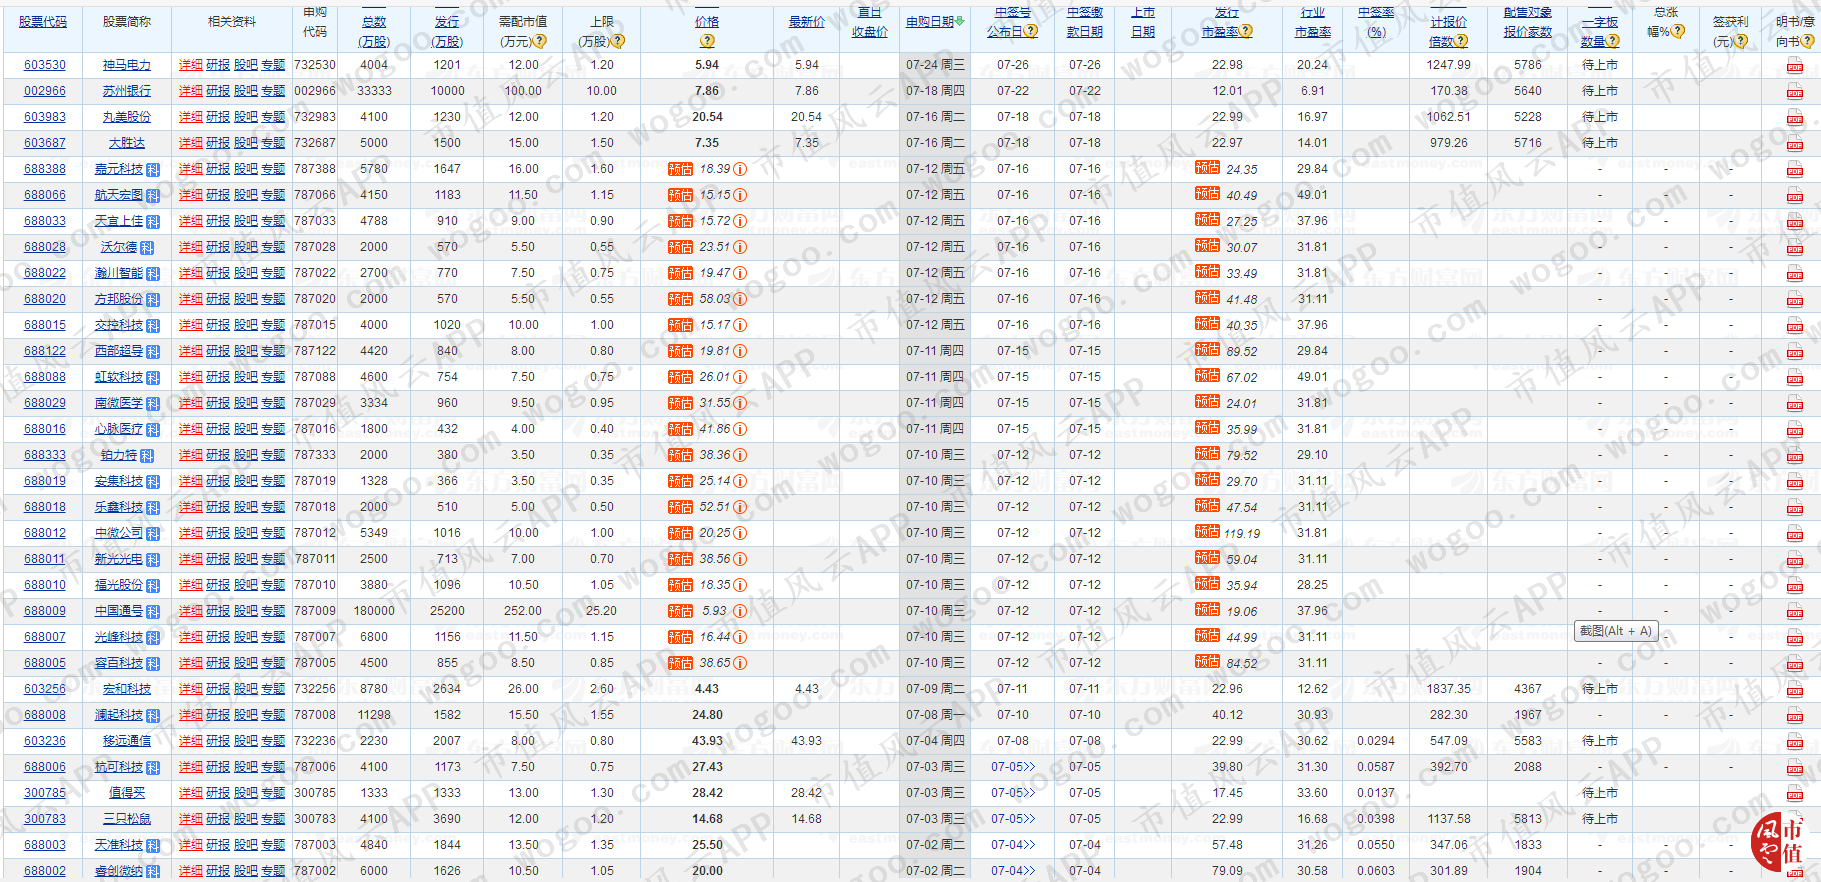Open the 详细 link for 丸美股份
Screen dimensions: 1821x882
(x=190, y=117)
